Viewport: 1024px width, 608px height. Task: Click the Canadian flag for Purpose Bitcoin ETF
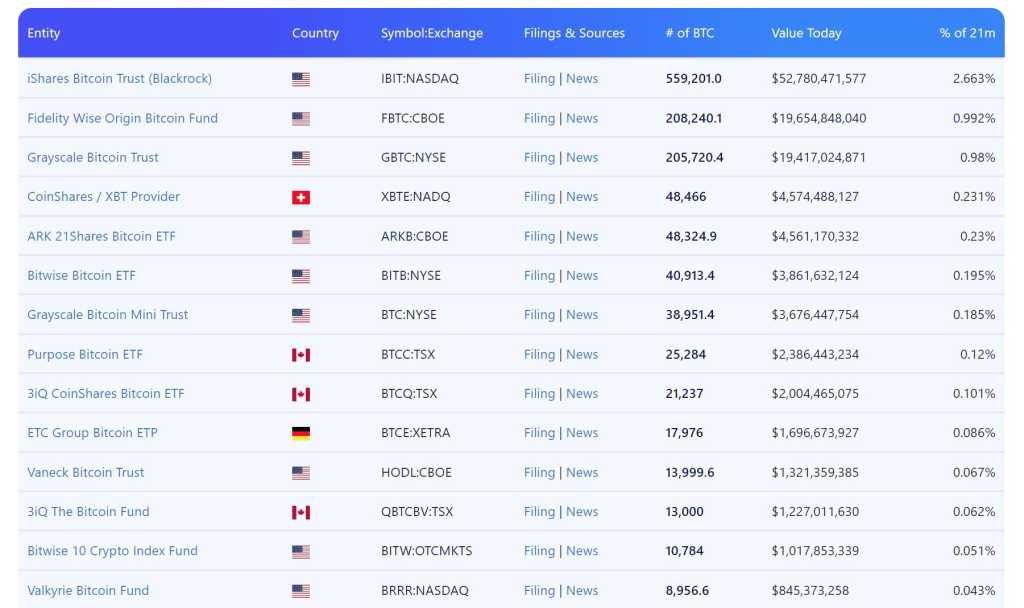[x=300, y=355]
